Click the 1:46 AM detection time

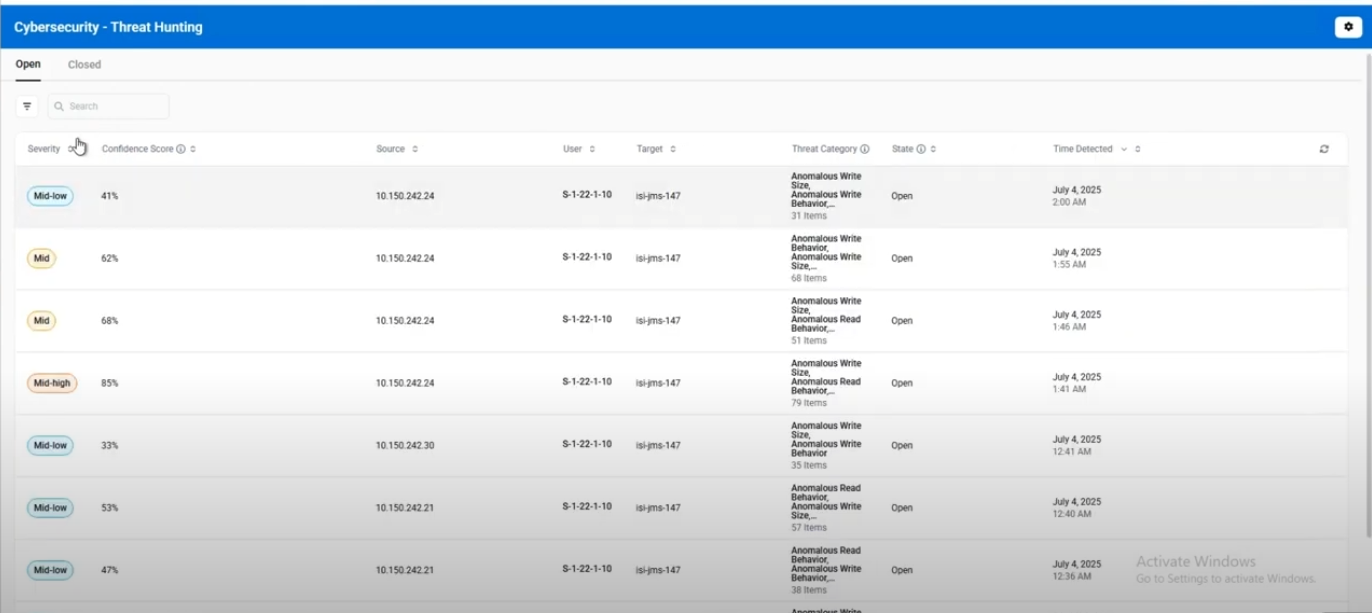1069,327
